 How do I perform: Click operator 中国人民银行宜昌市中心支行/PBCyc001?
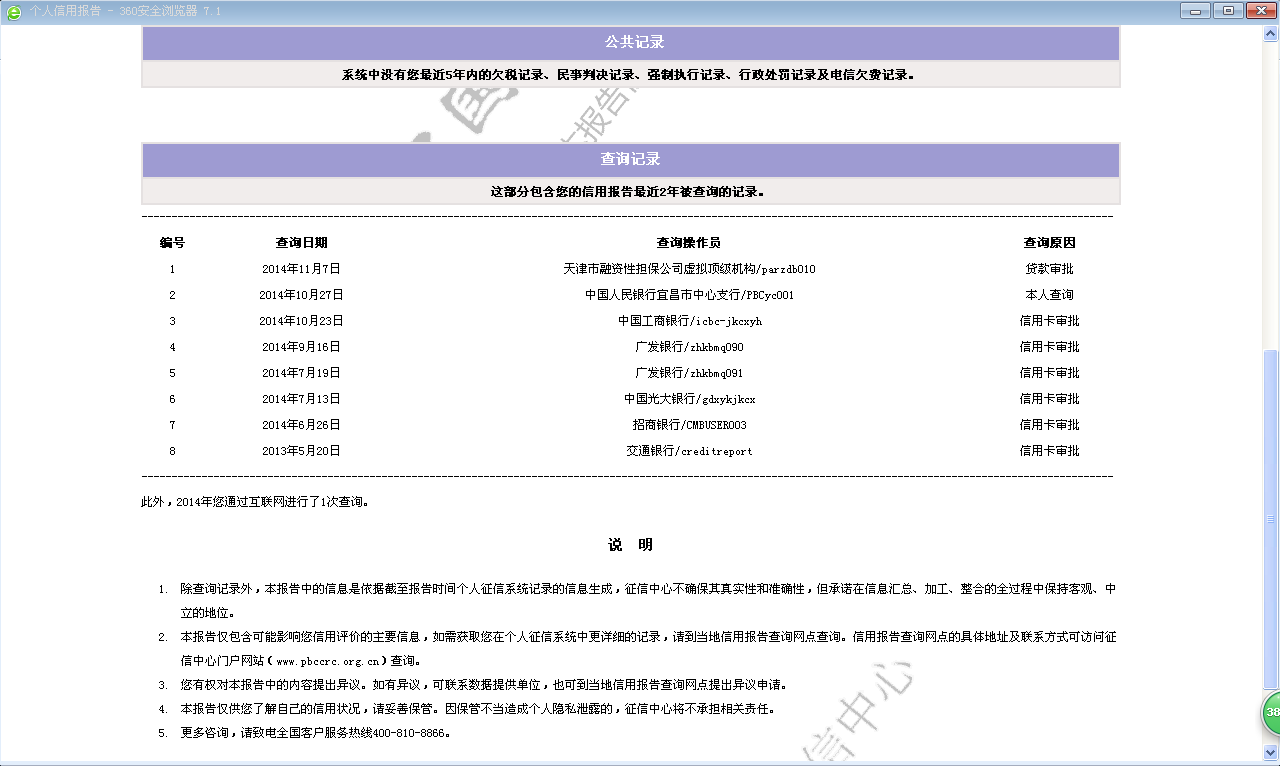pyautogui.click(x=690, y=295)
